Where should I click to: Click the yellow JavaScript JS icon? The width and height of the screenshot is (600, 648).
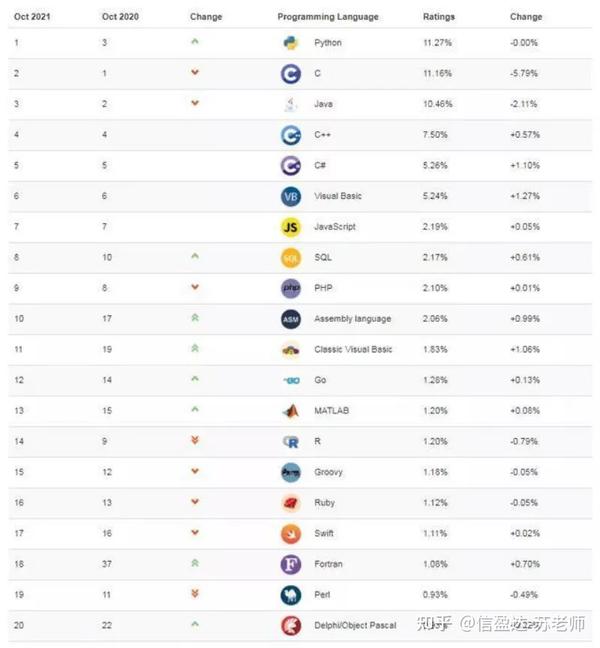click(x=290, y=227)
